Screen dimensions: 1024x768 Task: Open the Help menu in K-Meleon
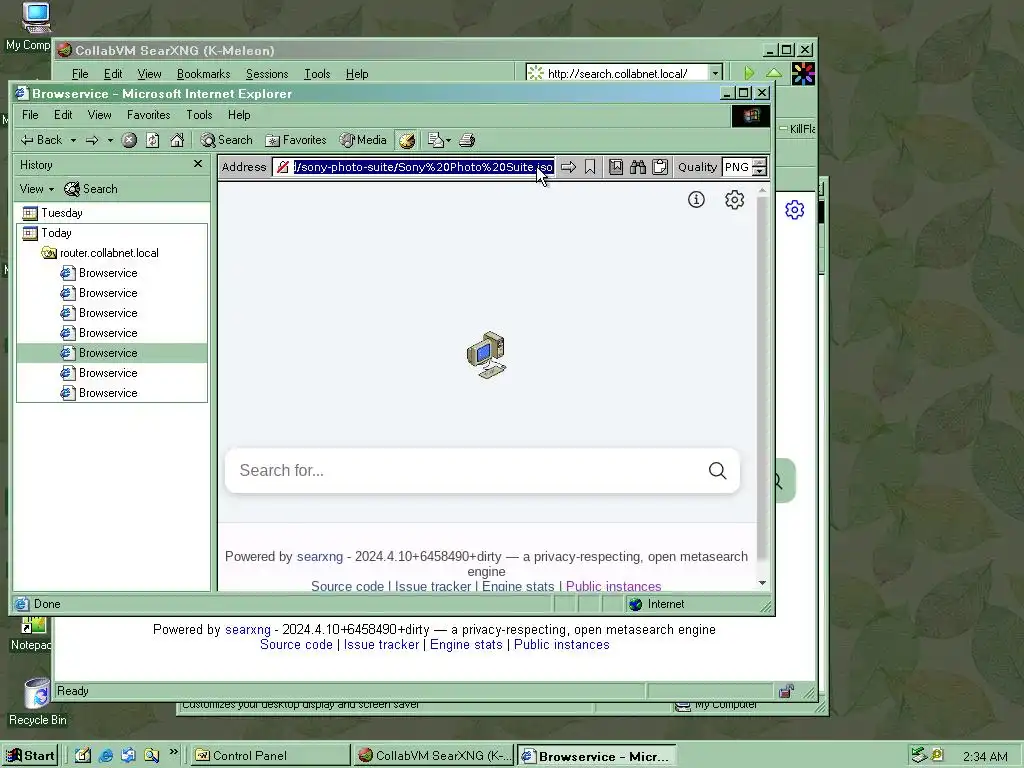[357, 74]
